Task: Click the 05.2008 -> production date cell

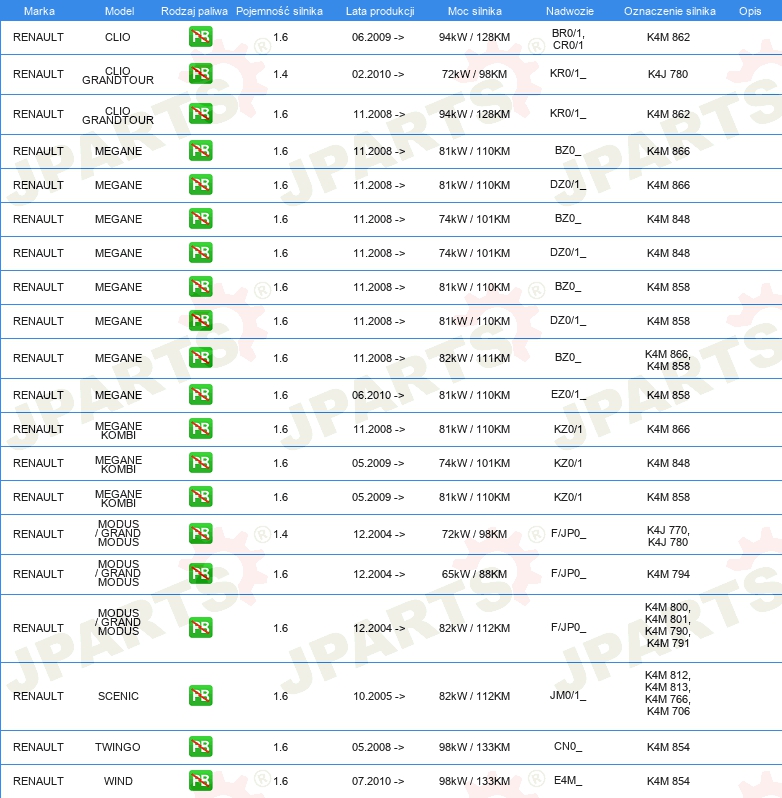Action: pos(378,747)
